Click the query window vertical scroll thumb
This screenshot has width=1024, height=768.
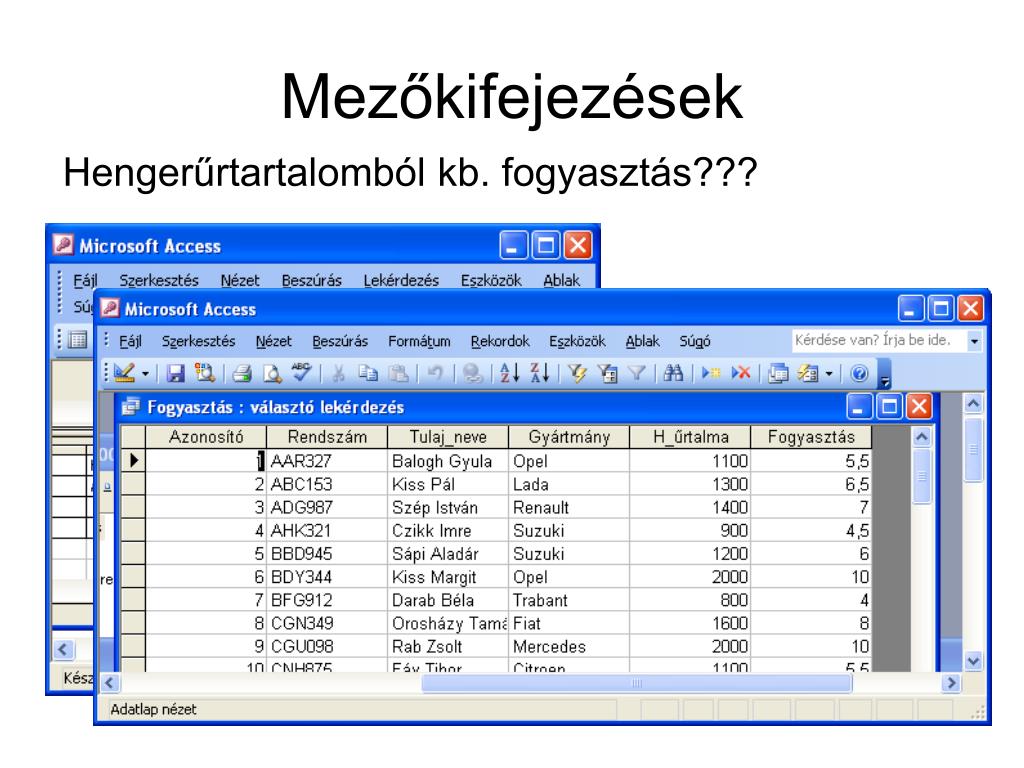(921, 476)
